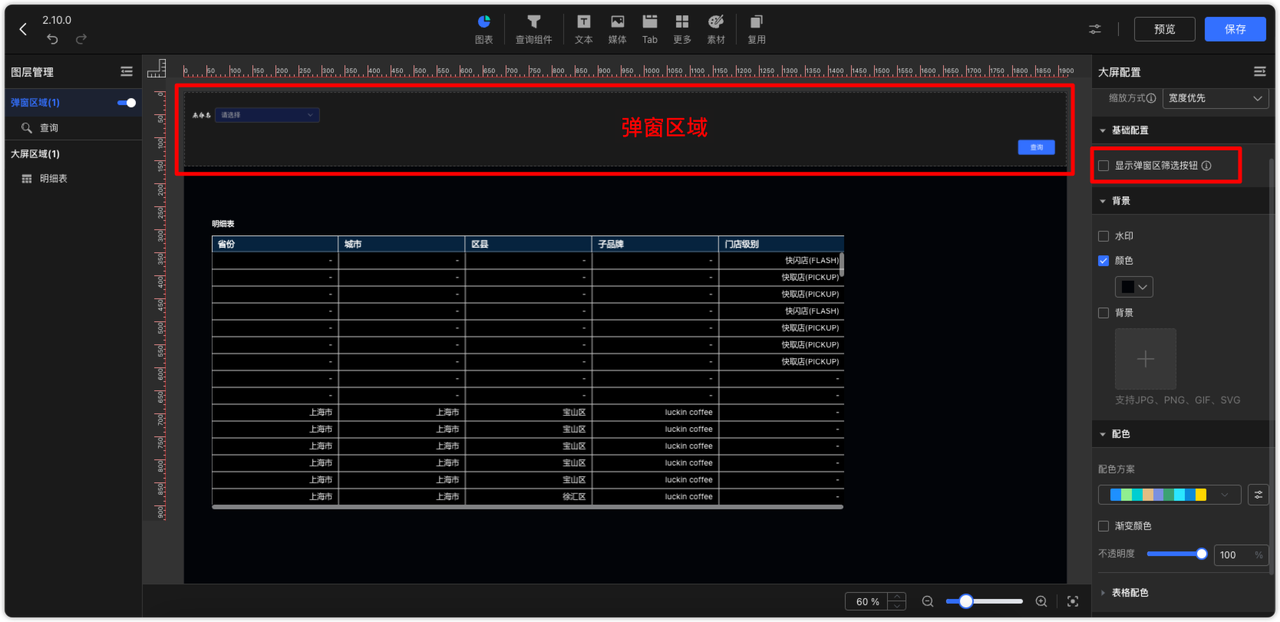
Task: Click the blue 保存 save button
Action: [1235, 28]
